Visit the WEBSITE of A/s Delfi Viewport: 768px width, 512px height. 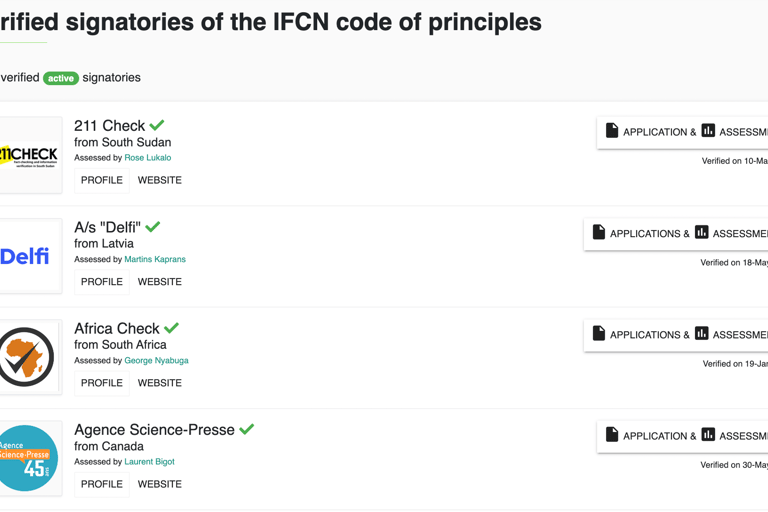(x=160, y=282)
